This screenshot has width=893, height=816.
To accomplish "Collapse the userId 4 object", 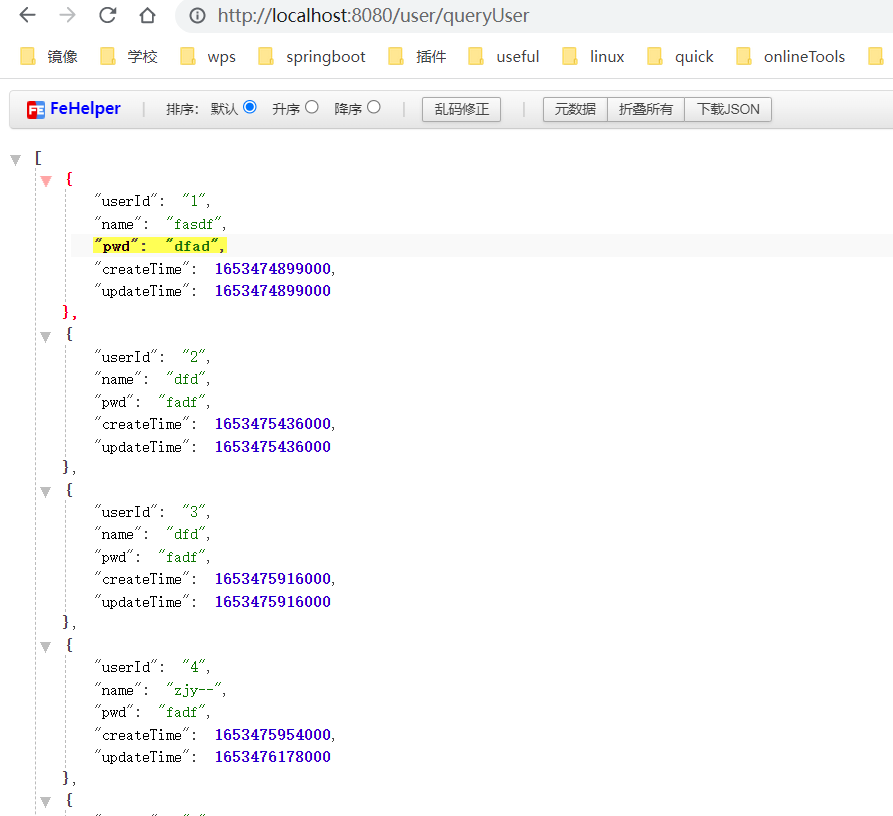I will (x=46, y=647).
